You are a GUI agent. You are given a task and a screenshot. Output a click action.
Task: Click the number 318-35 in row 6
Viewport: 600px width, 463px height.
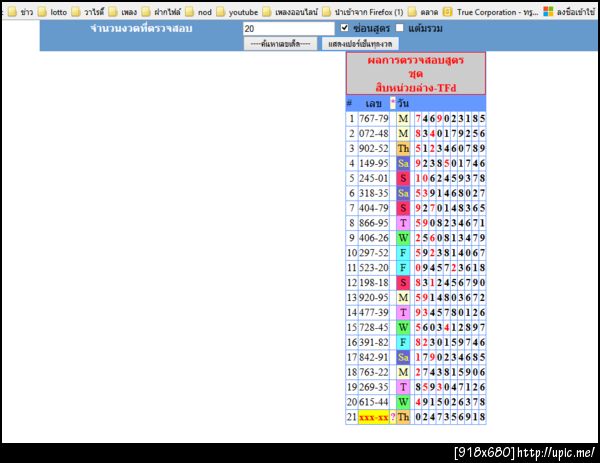[374, 193]
